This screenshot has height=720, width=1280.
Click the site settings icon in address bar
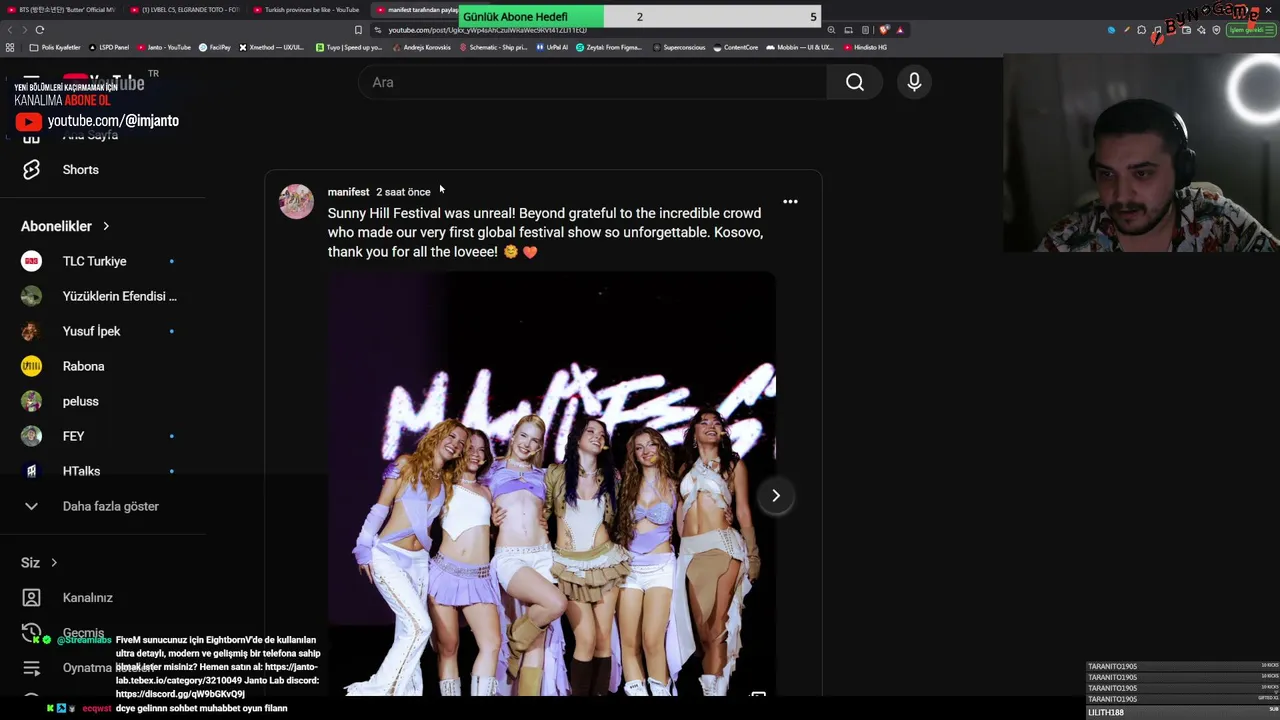[x=377, y=30]
